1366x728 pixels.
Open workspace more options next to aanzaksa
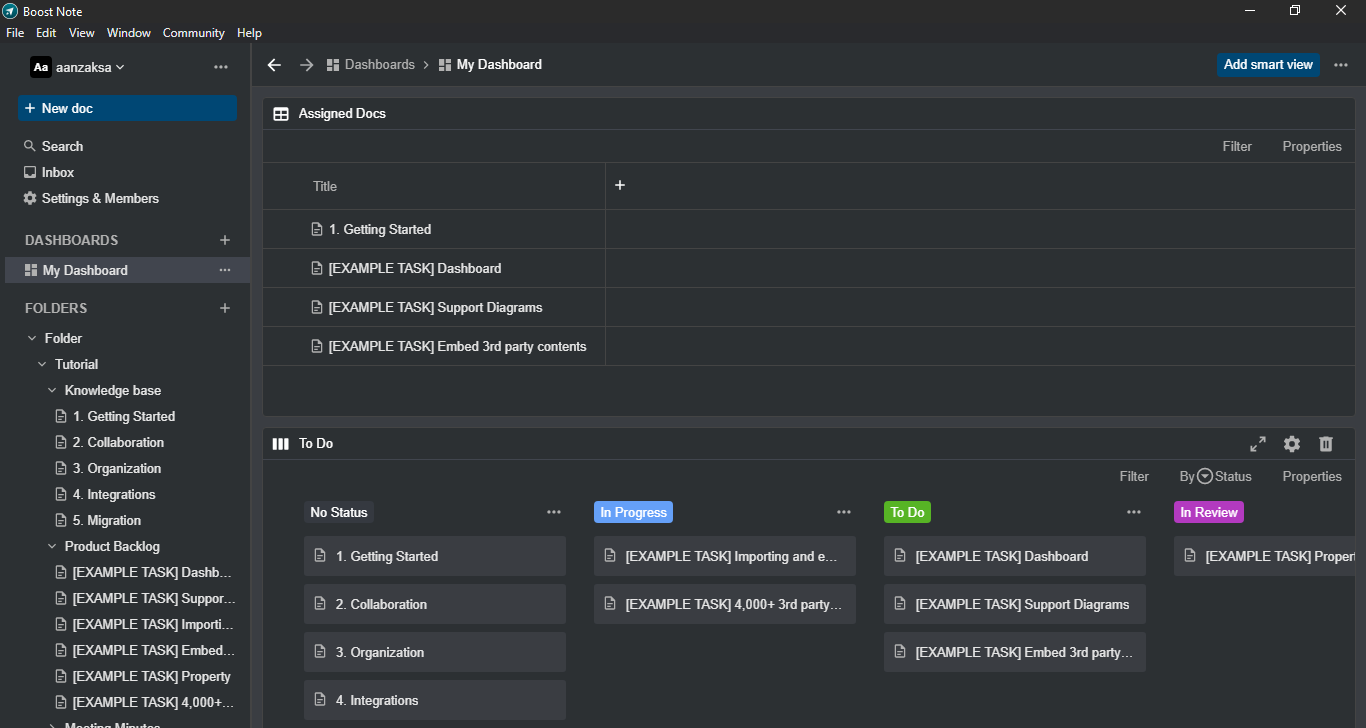tap(221, 67)
